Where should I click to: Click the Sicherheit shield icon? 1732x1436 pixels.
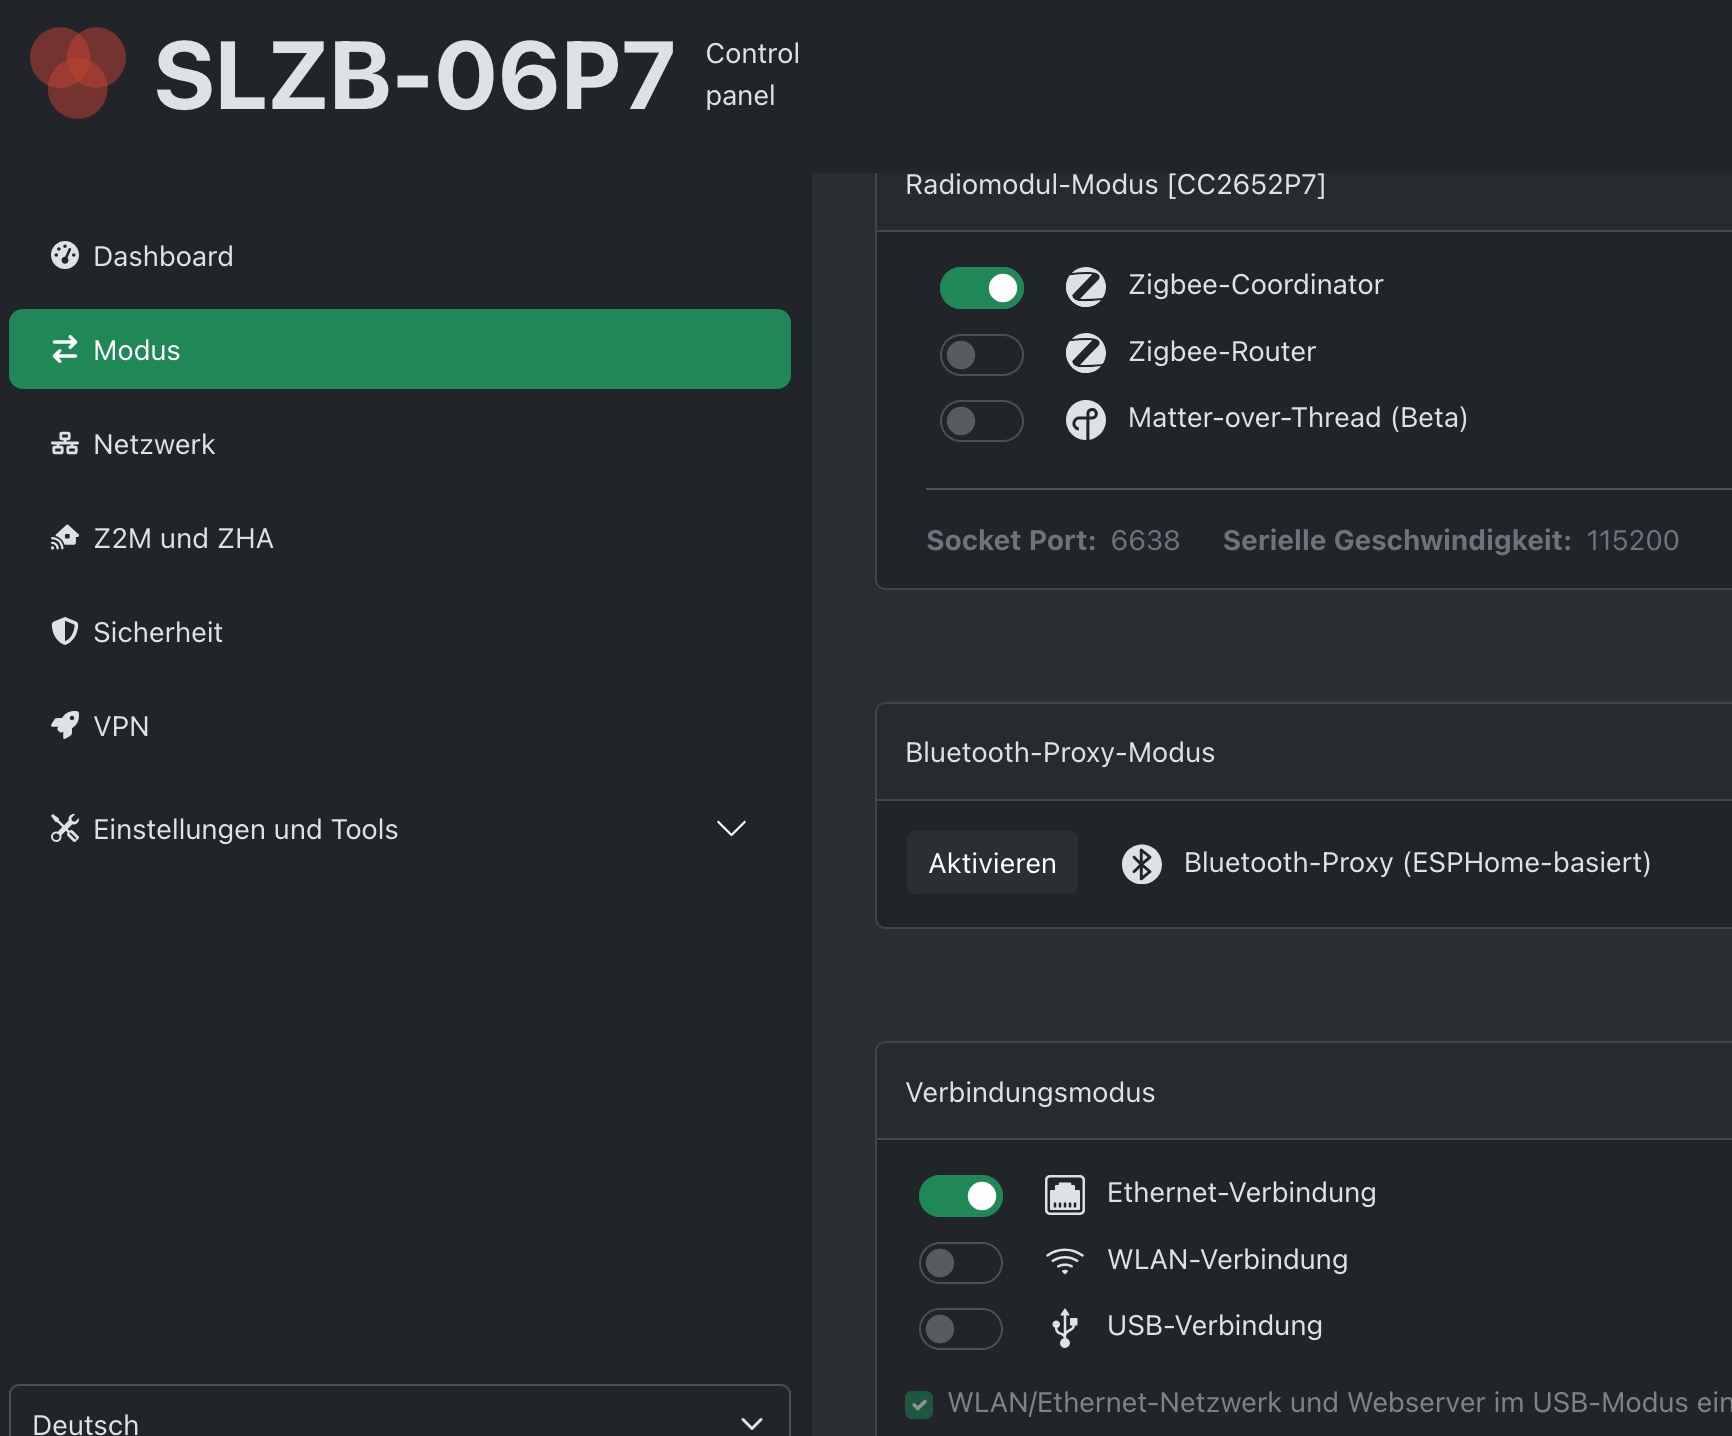pos(65,631)
